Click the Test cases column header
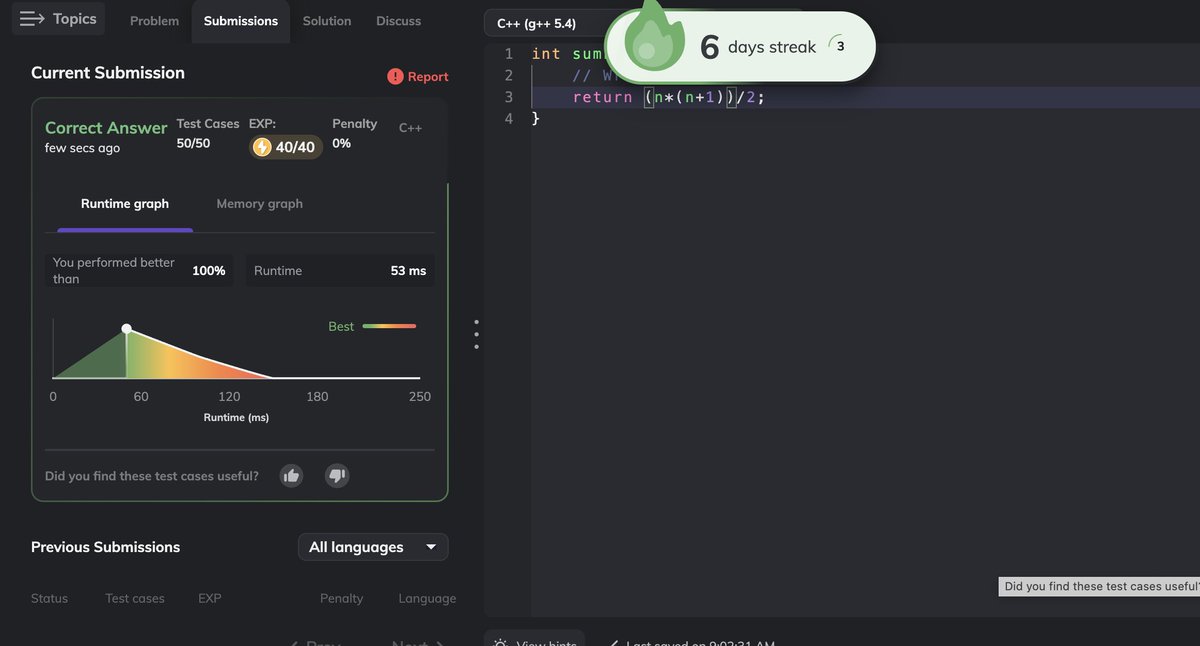 (135, 598)
